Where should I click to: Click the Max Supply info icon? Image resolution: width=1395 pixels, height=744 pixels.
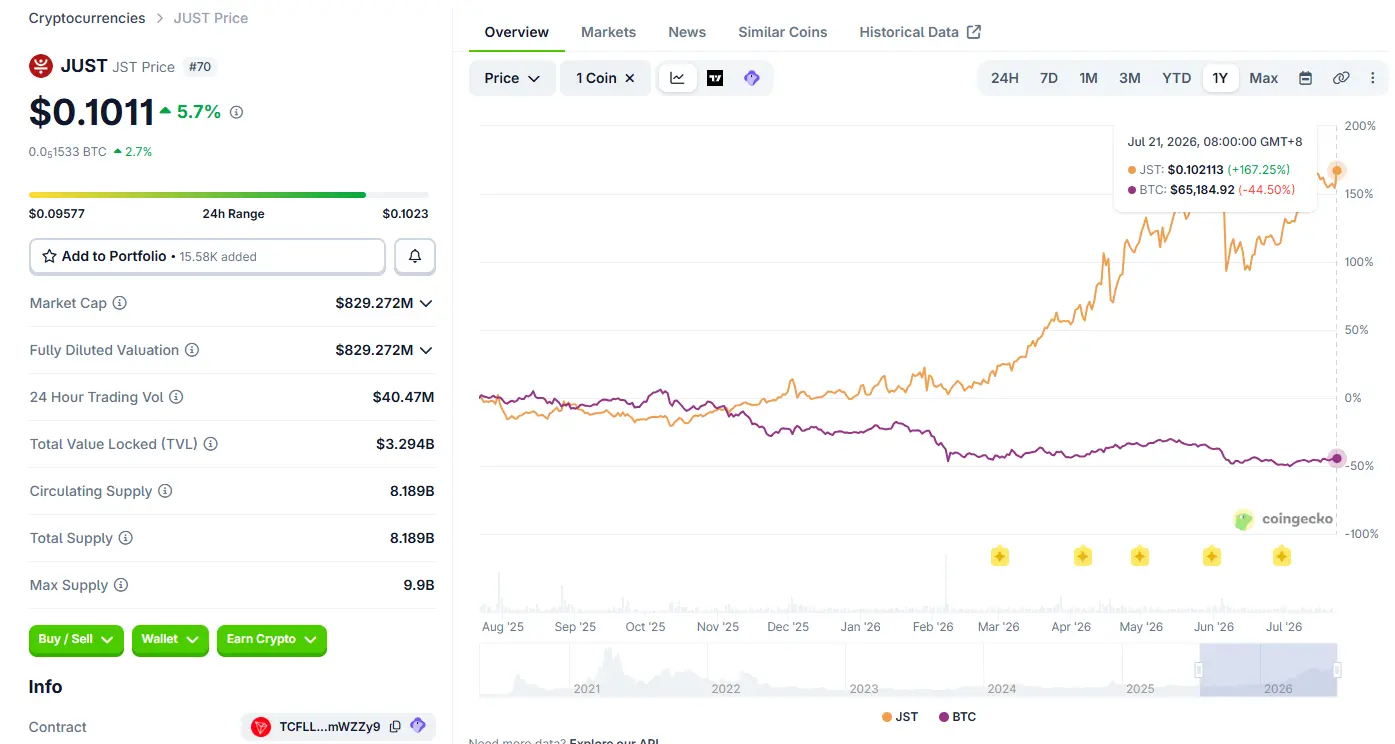121,585
